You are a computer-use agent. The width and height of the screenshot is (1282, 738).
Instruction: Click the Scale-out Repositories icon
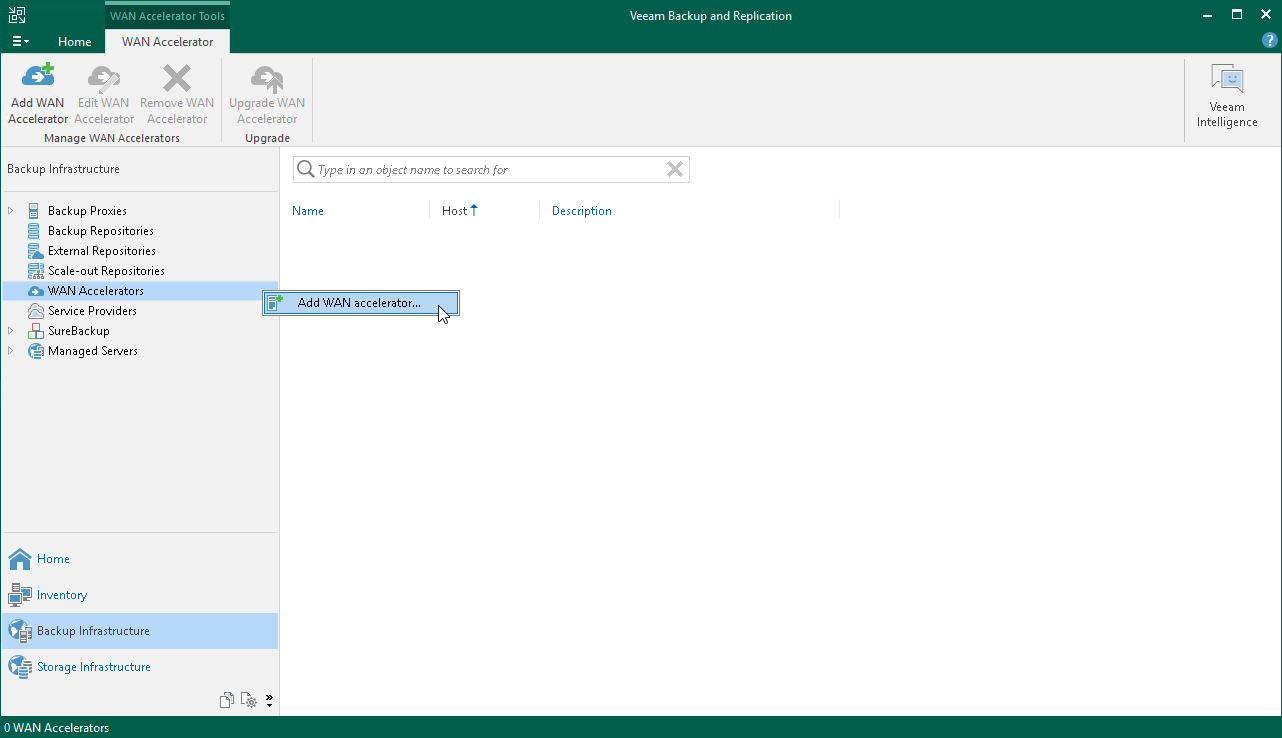click(x=35, y=271)
